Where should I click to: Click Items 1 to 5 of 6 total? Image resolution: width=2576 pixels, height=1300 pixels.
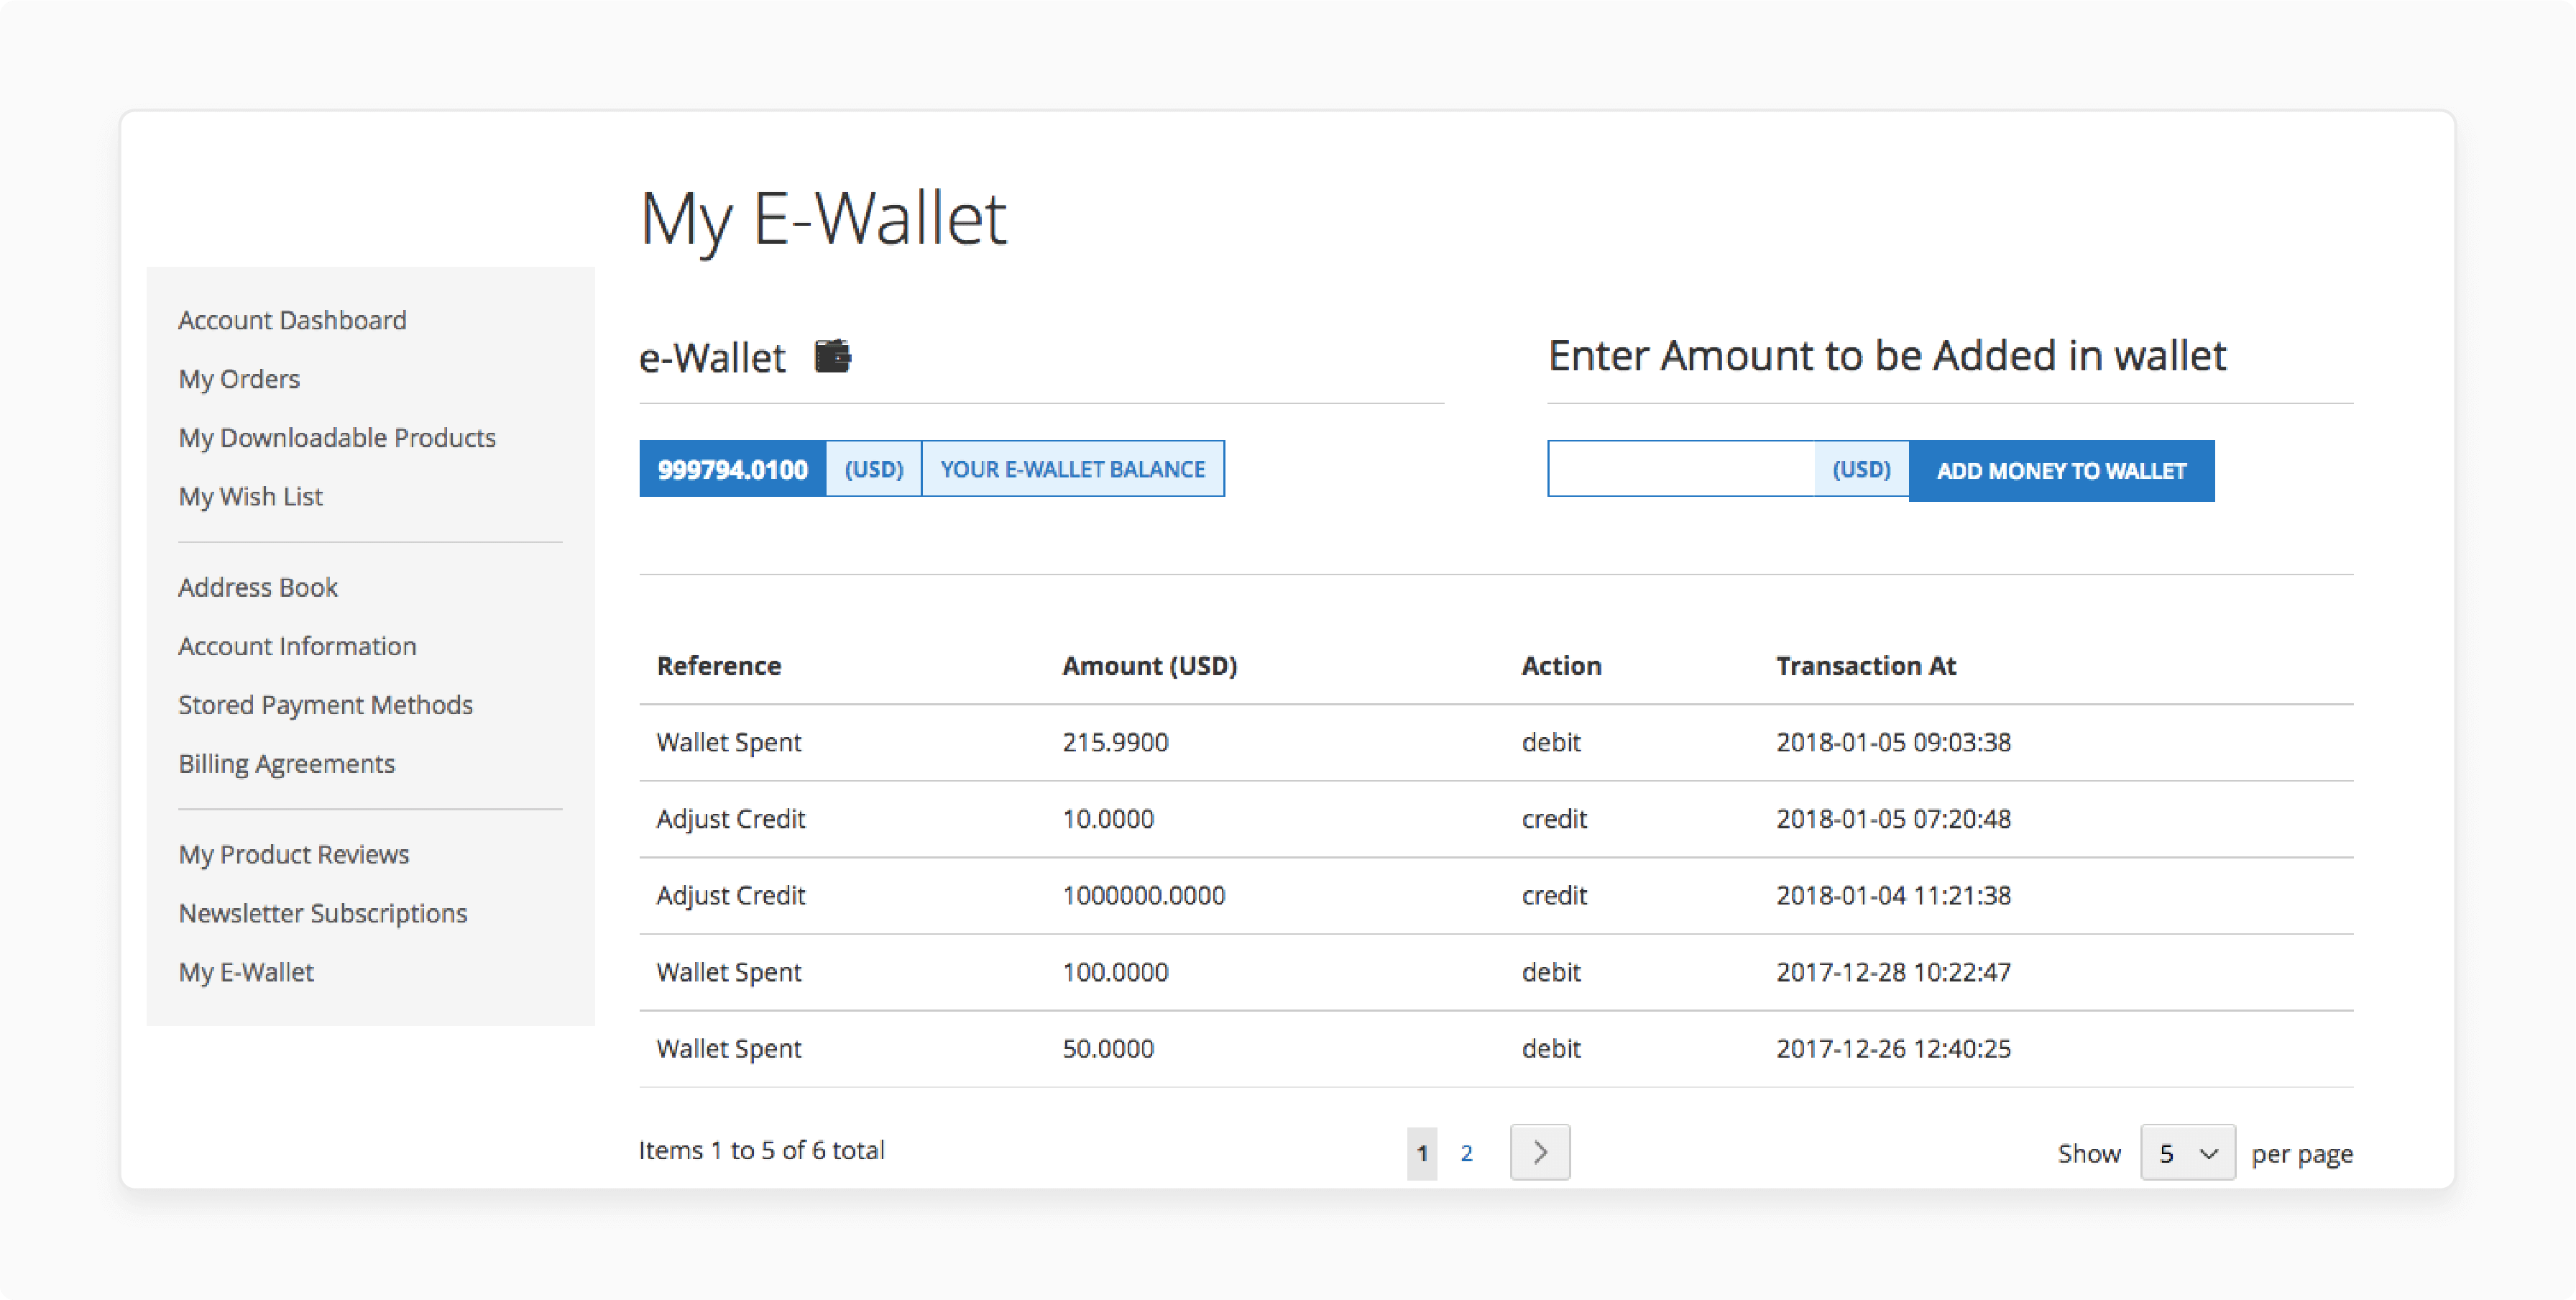pos(761,1150)
